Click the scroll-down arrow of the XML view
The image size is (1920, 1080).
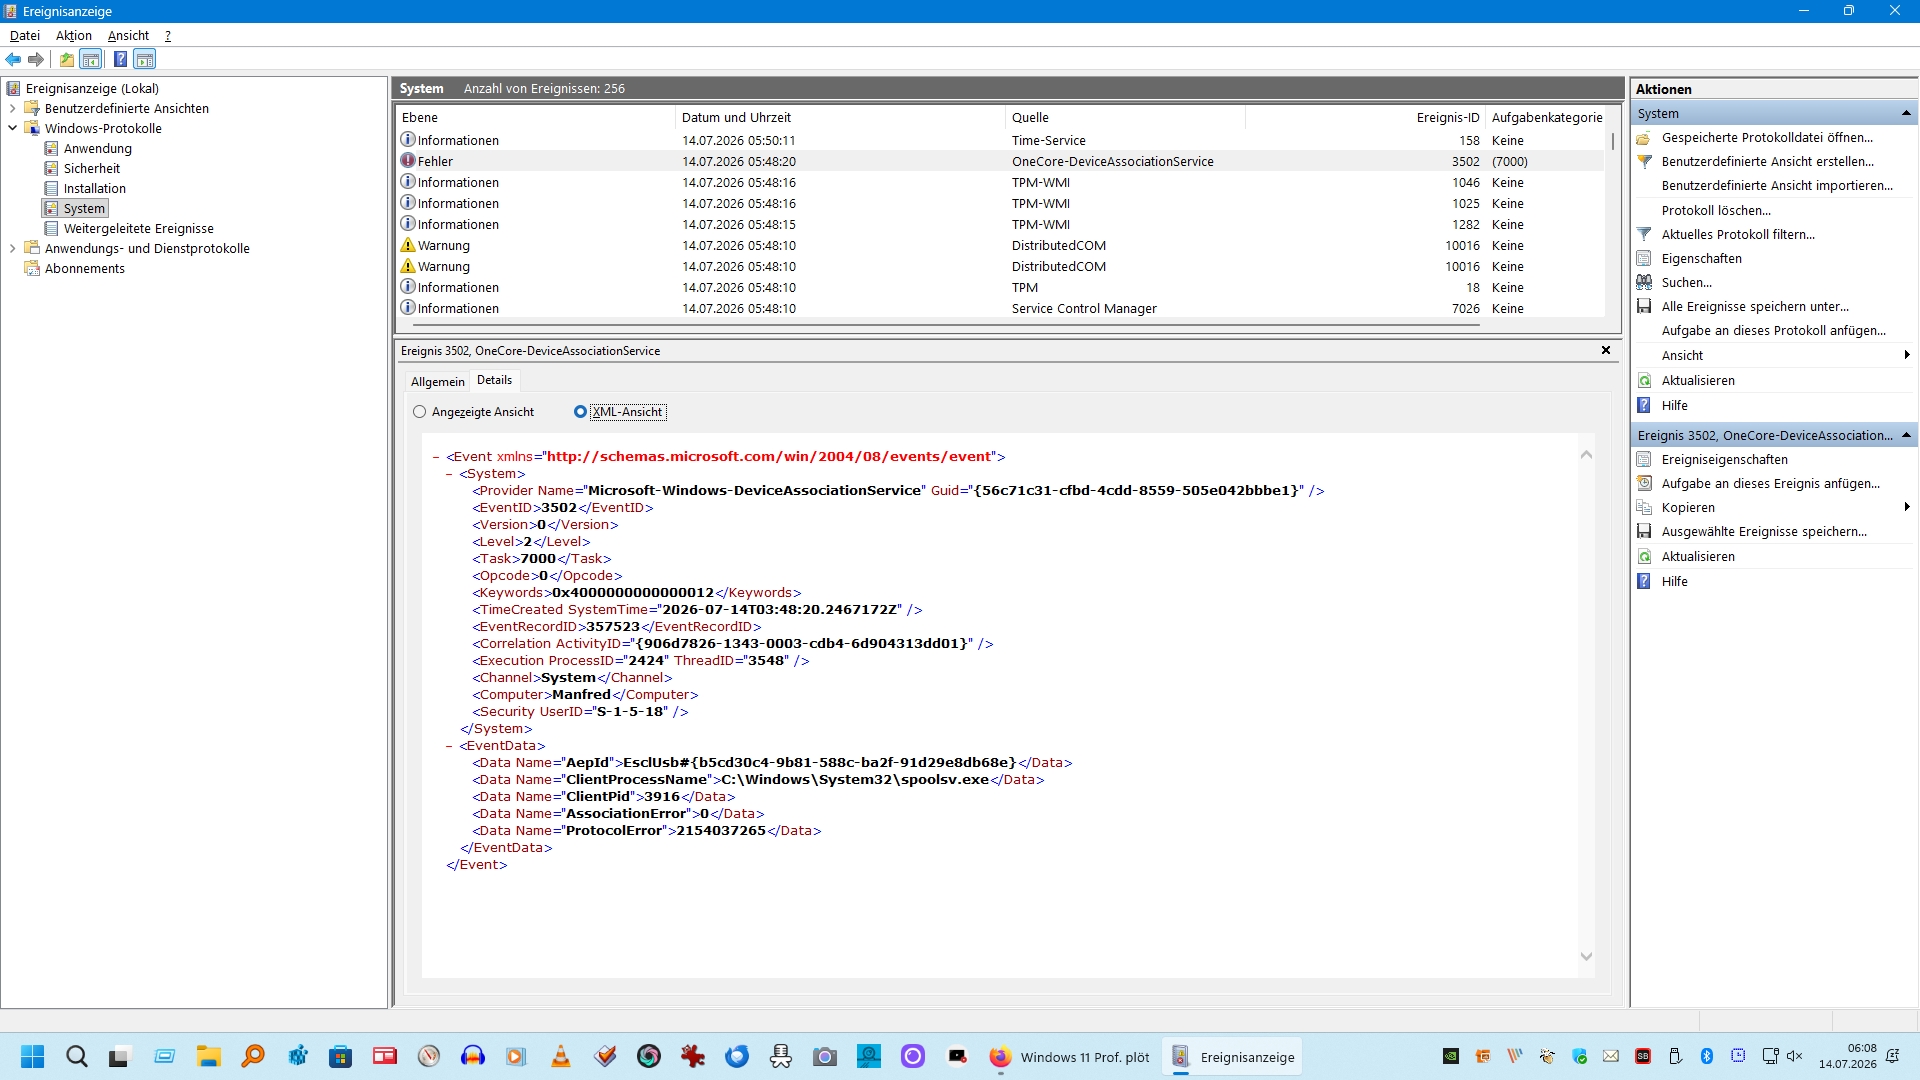(1586, 957)
